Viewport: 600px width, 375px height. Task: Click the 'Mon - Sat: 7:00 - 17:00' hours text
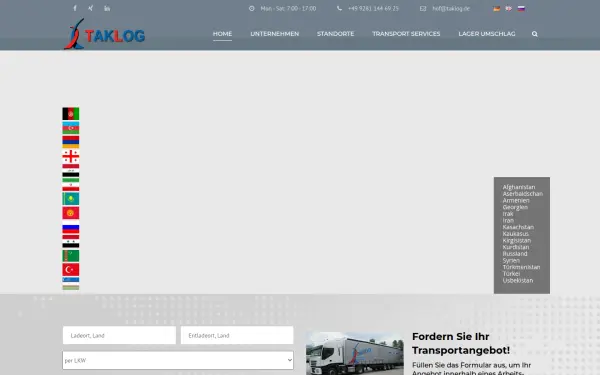pyautogui.click(x=289, y=8)
